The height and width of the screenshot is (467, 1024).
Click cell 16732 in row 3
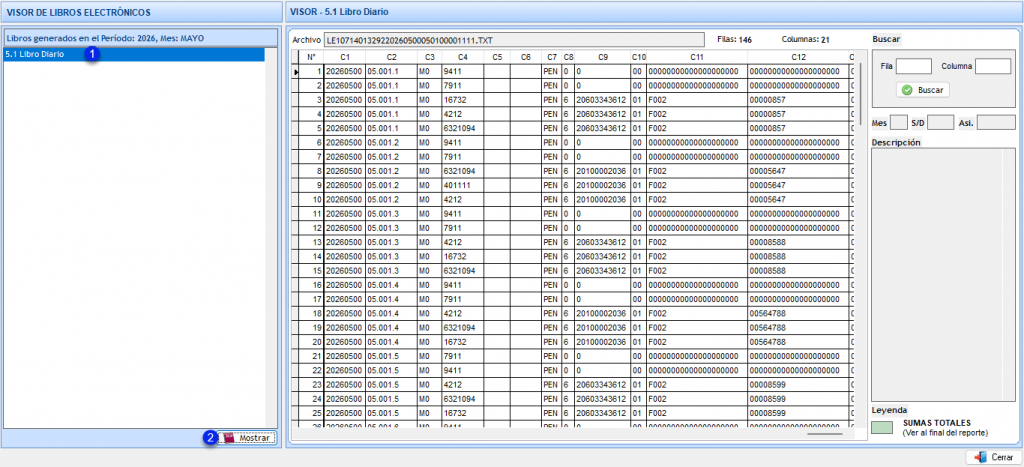[462, 100]
